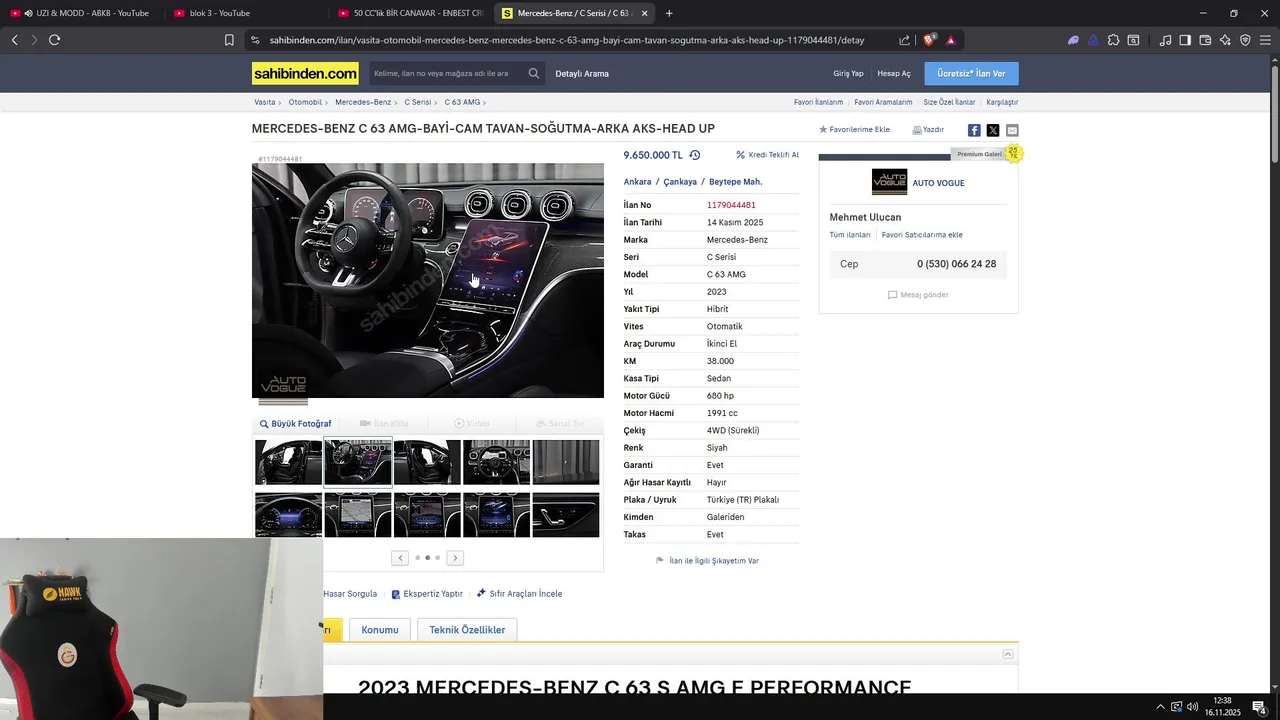This screenshot has height=720, width=1280.
Task: Click C Serisi breadcrumb link
Action: point(418,102)
